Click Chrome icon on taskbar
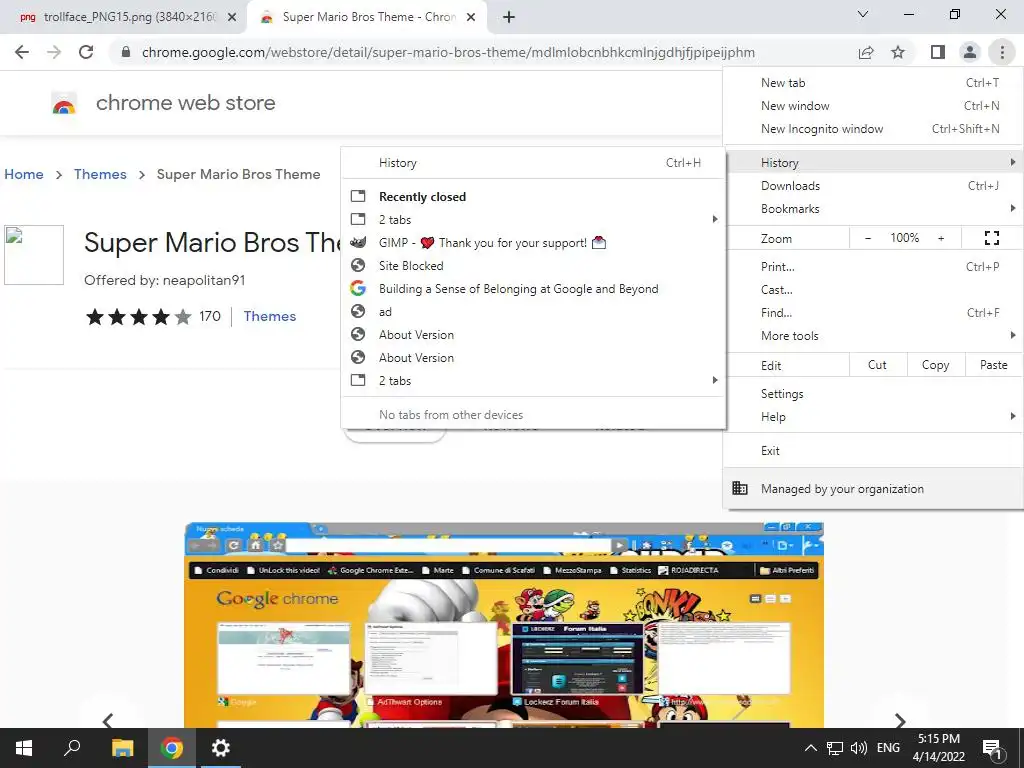This screenshot has height=768, width=1024. tap(172, 748)
